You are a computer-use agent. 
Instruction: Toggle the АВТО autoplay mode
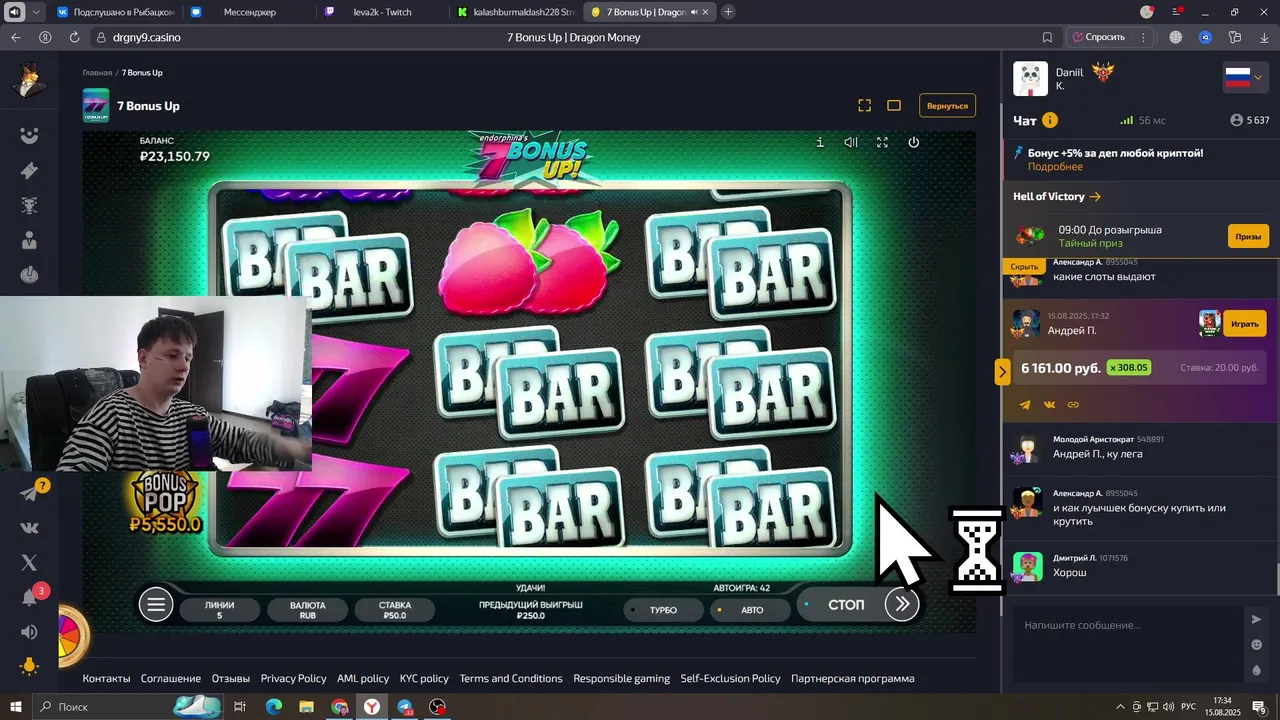pyautogui.click(x=752, y=609)
